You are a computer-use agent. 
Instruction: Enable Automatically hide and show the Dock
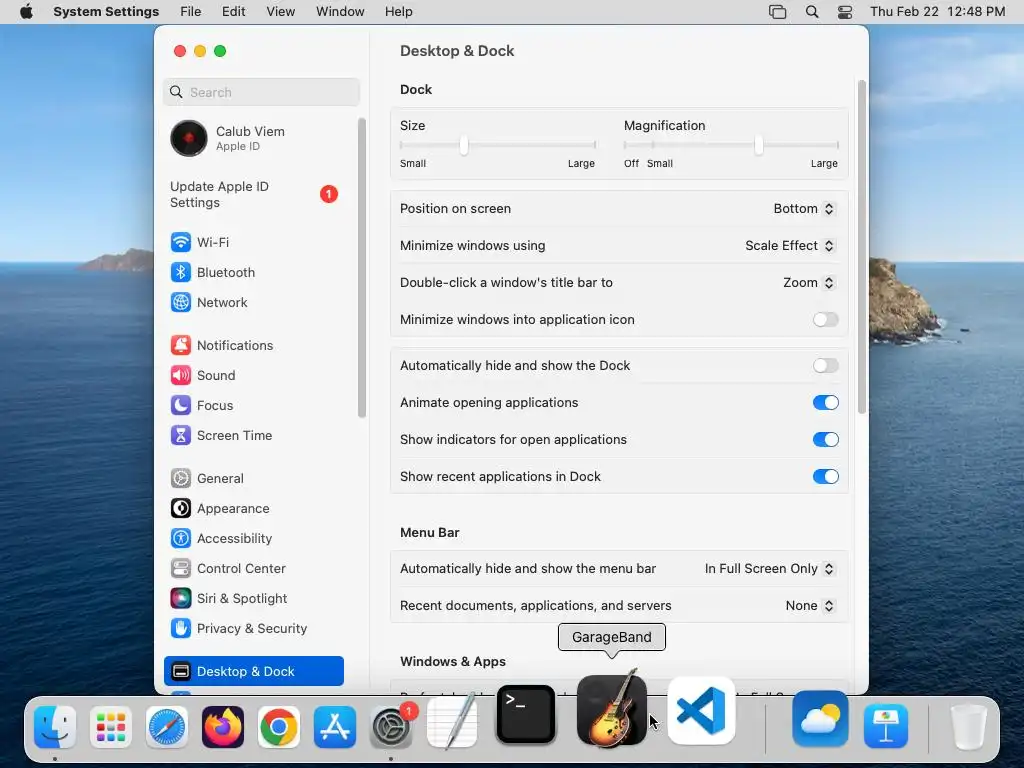click(x=825, y=366)
